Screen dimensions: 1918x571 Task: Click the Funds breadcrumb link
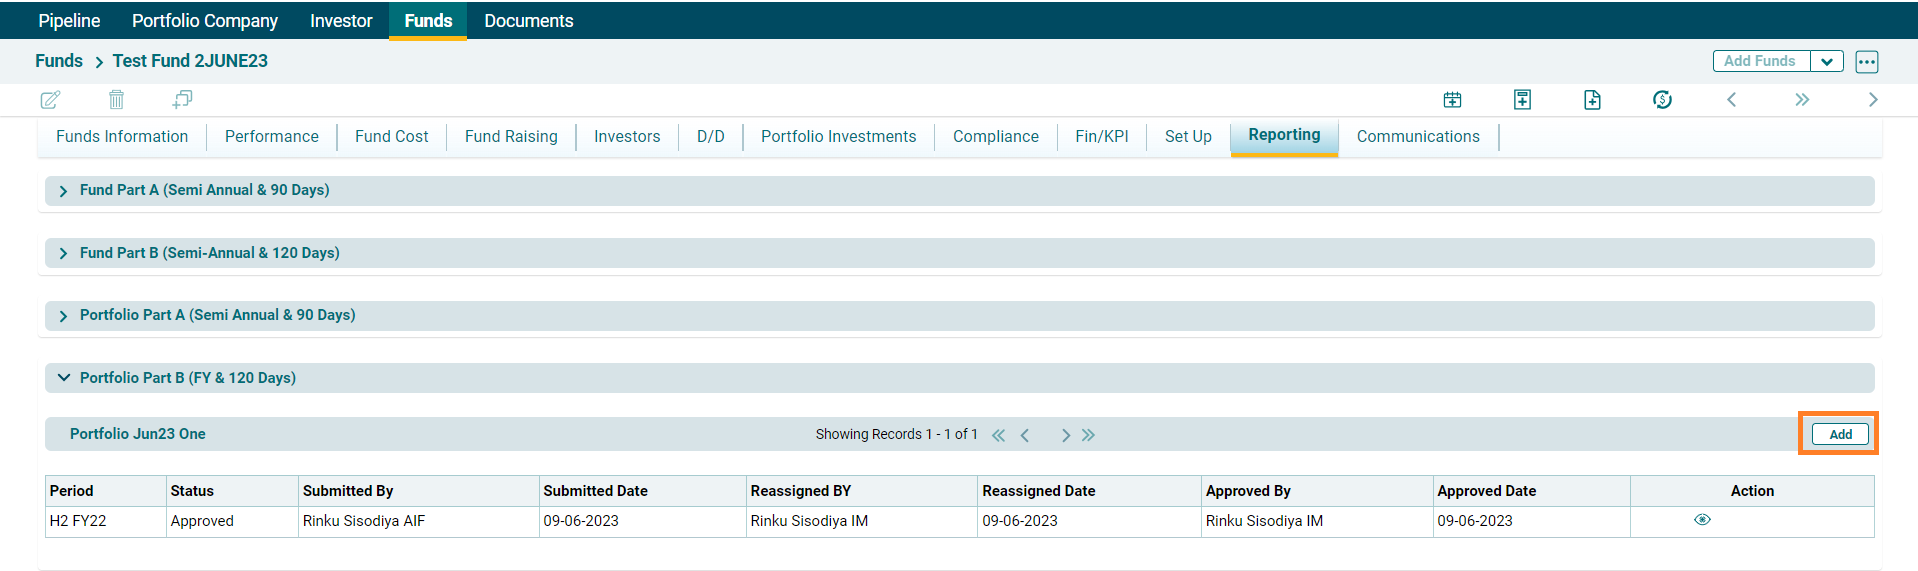pyautogui.click(x=59, y=61)
